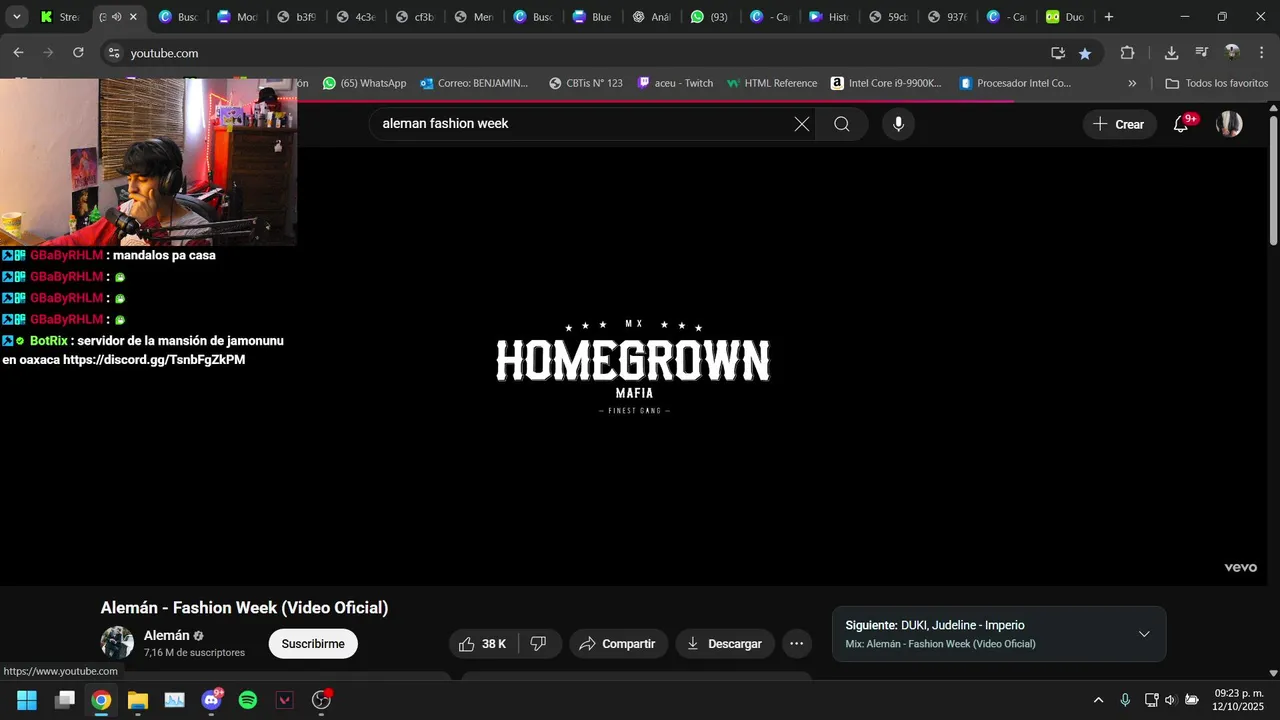Open Chrome downloads icon

(1171, 53)
